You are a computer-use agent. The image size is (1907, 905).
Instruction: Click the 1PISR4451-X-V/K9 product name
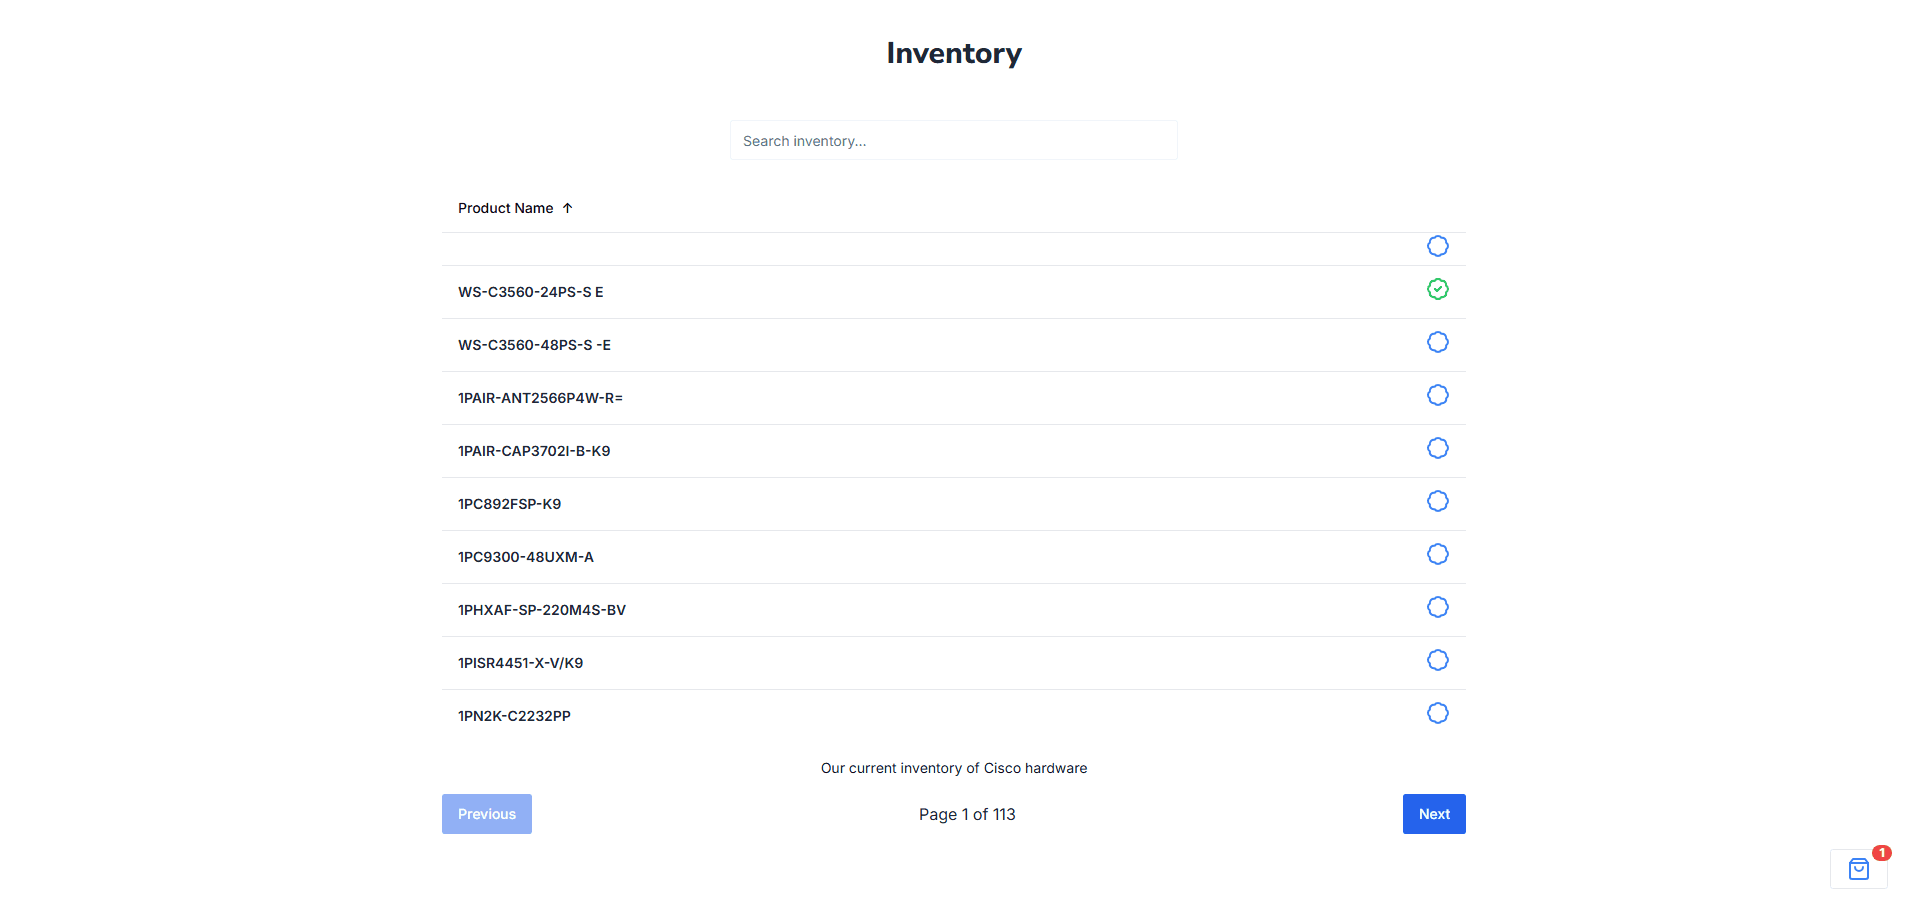(520, 663)
